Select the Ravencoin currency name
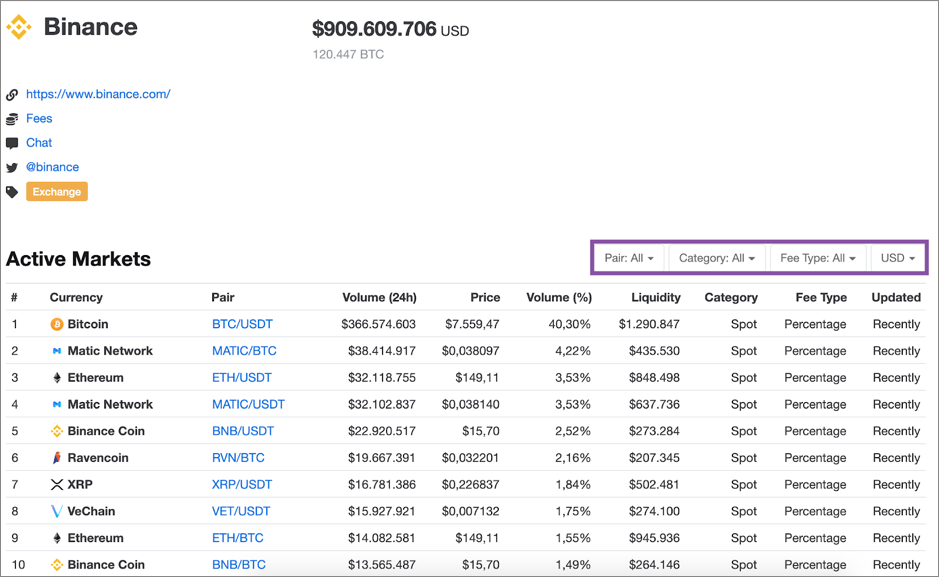 coord(98,458)
